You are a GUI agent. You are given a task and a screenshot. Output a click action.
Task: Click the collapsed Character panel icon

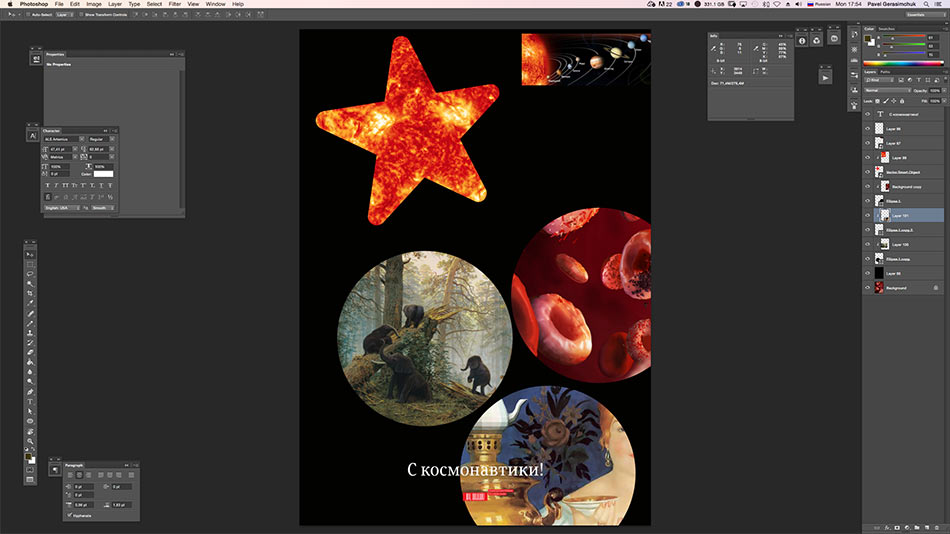pos(33,135)
